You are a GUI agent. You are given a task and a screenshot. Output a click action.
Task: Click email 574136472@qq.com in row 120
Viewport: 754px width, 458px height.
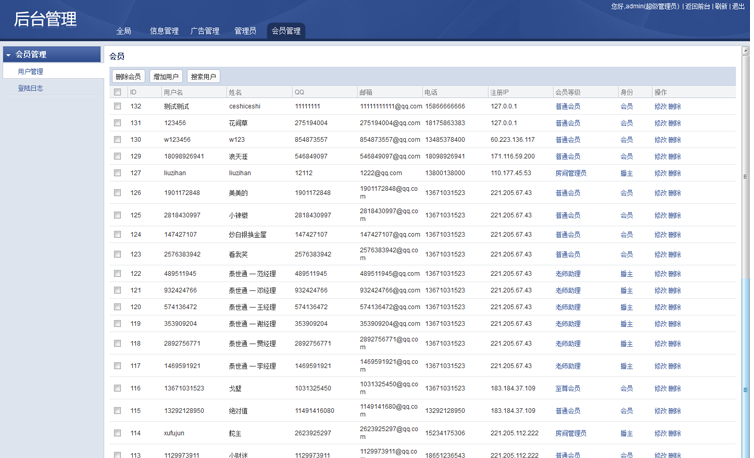[x=390, y=306]
